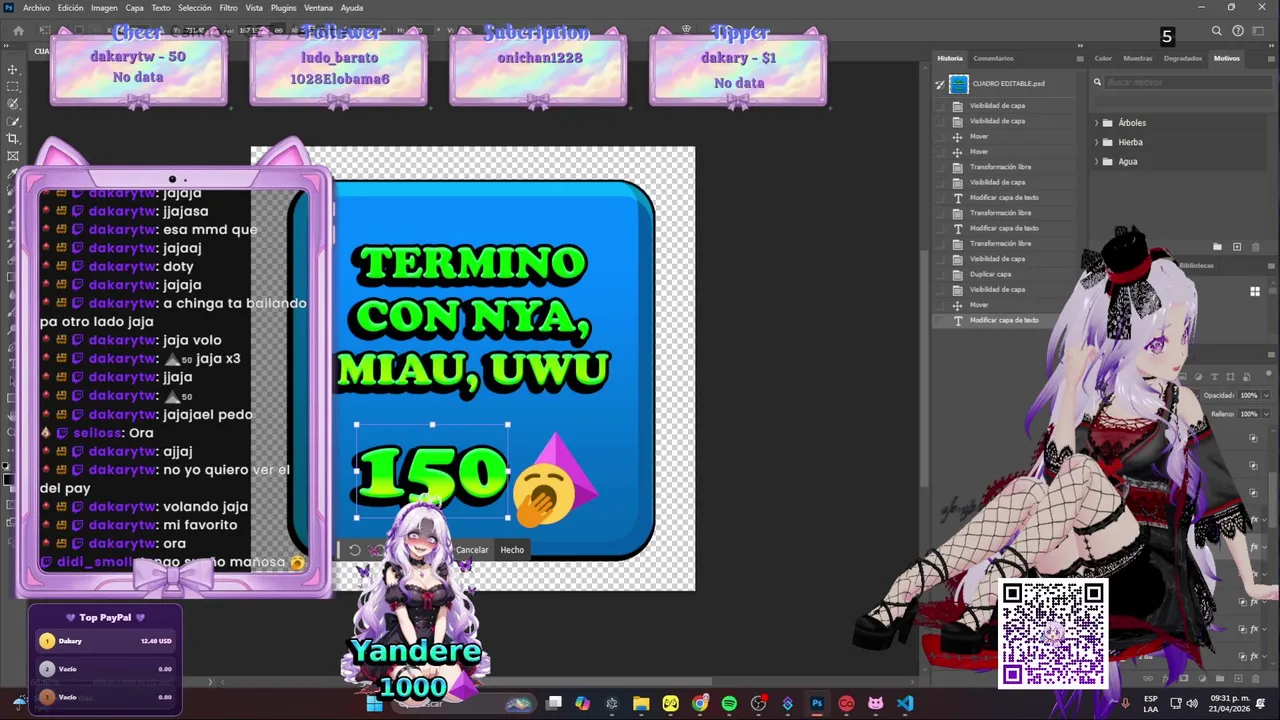This screenshot has width=1280, height=720.
Task: Open the Edición menu
Action: pyautogui.click(x=70, y=8)
